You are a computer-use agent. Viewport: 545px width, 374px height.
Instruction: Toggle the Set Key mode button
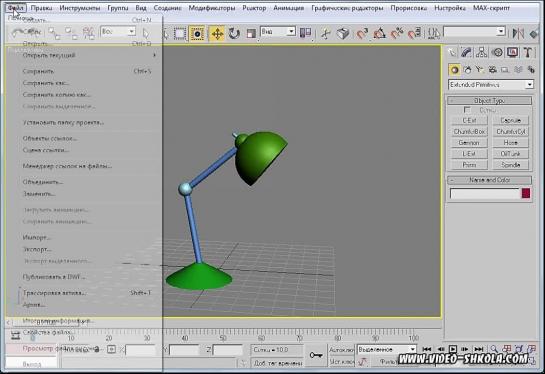click(341, 361)
